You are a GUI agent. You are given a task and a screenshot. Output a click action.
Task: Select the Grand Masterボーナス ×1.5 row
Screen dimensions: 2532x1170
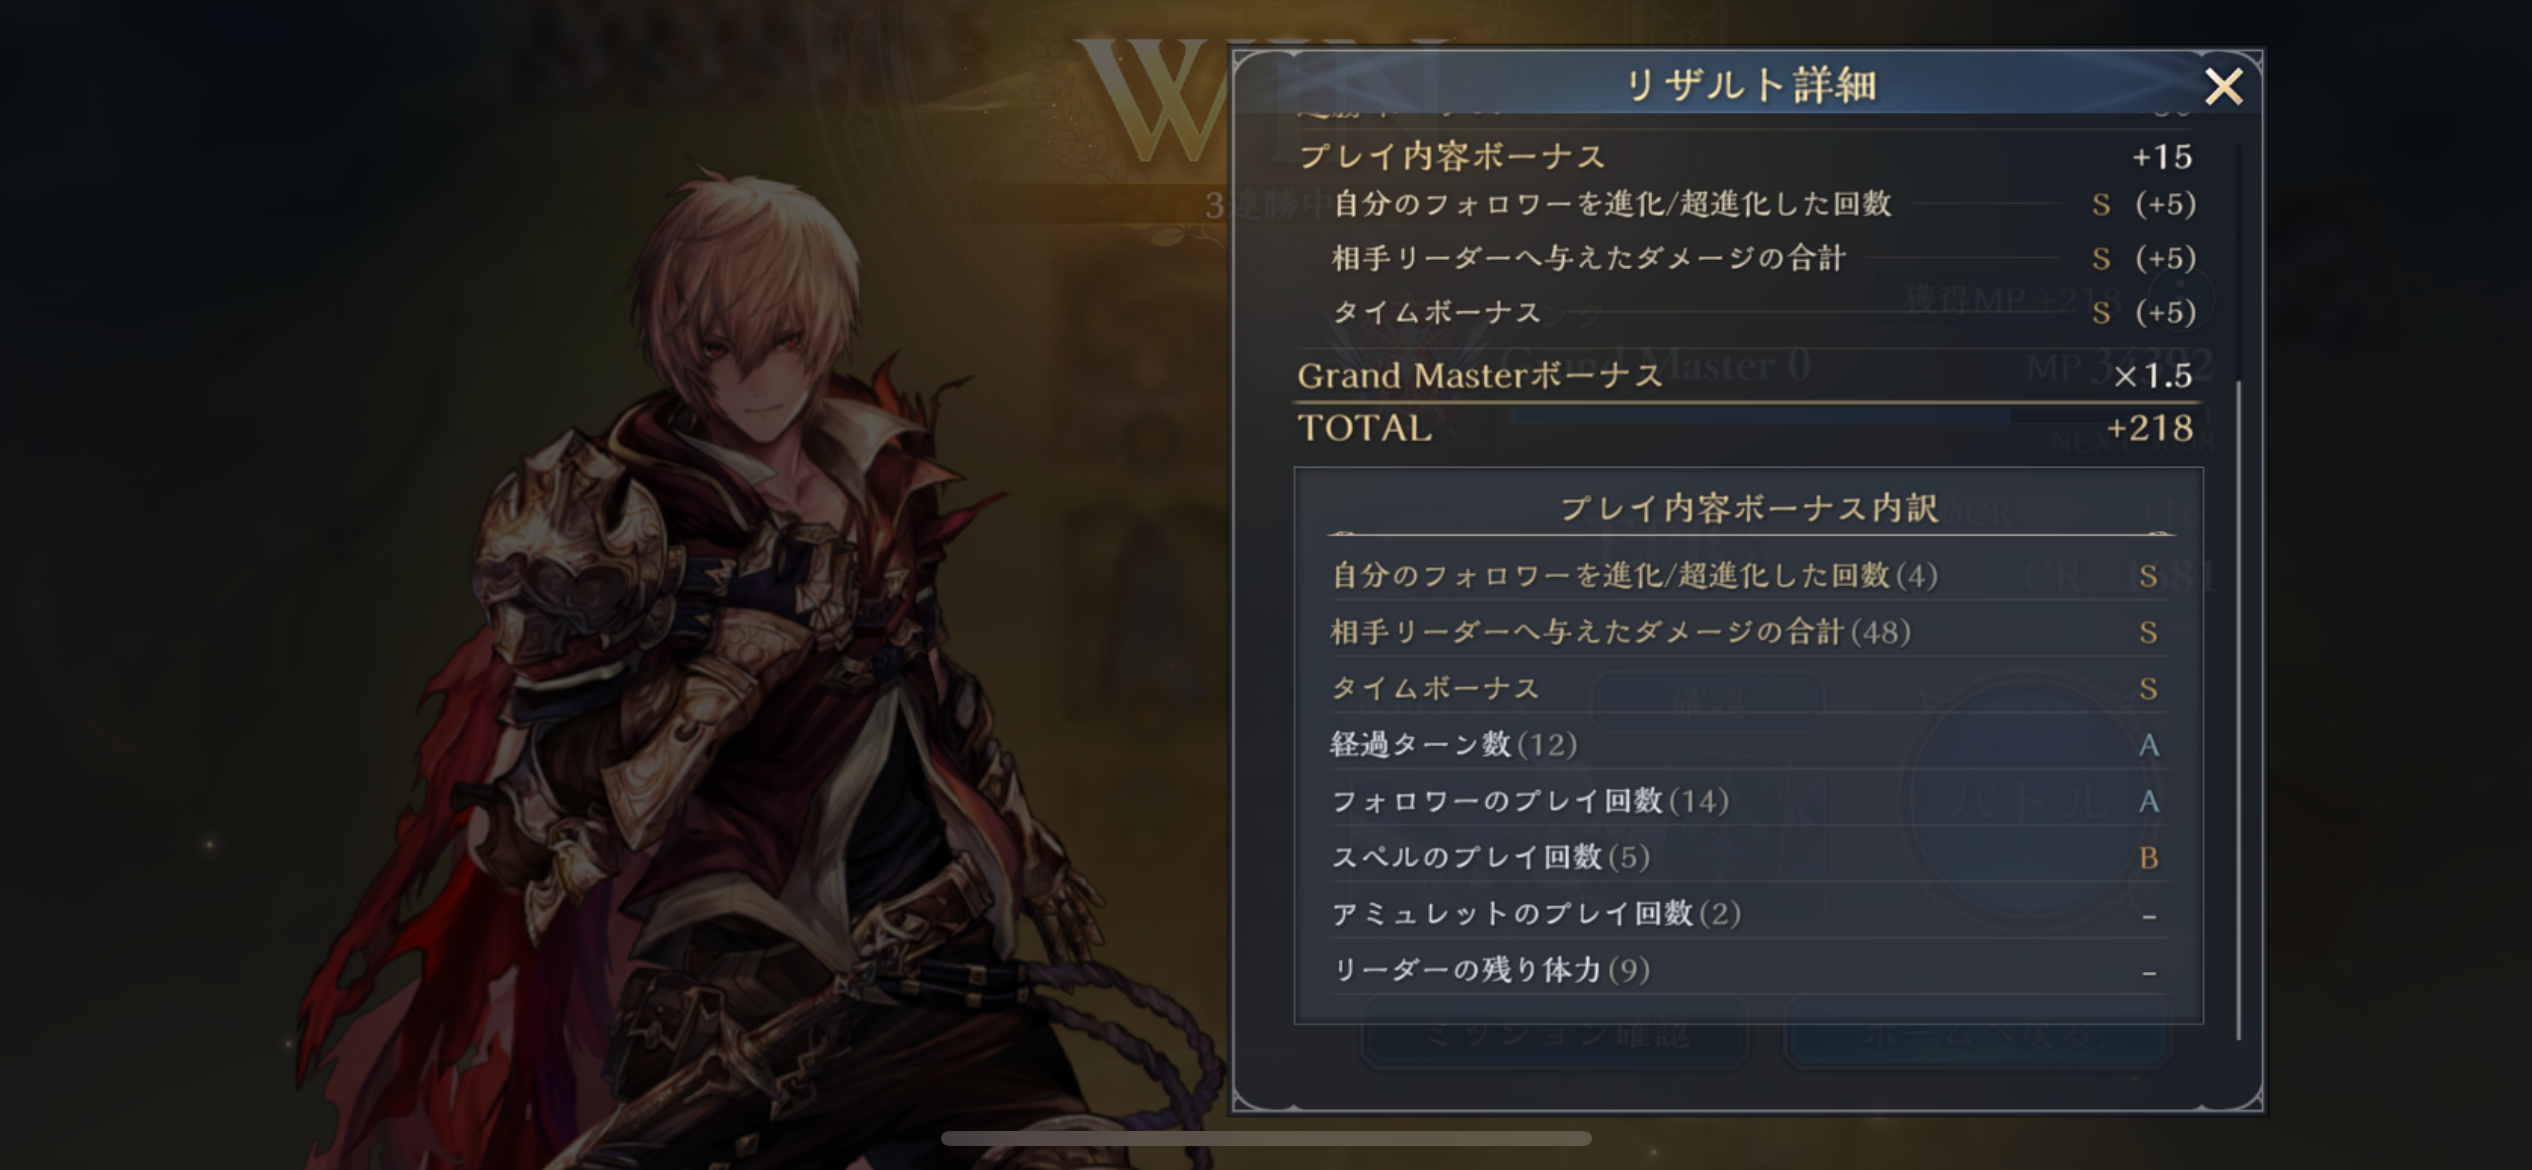(x=1746, y=376)
